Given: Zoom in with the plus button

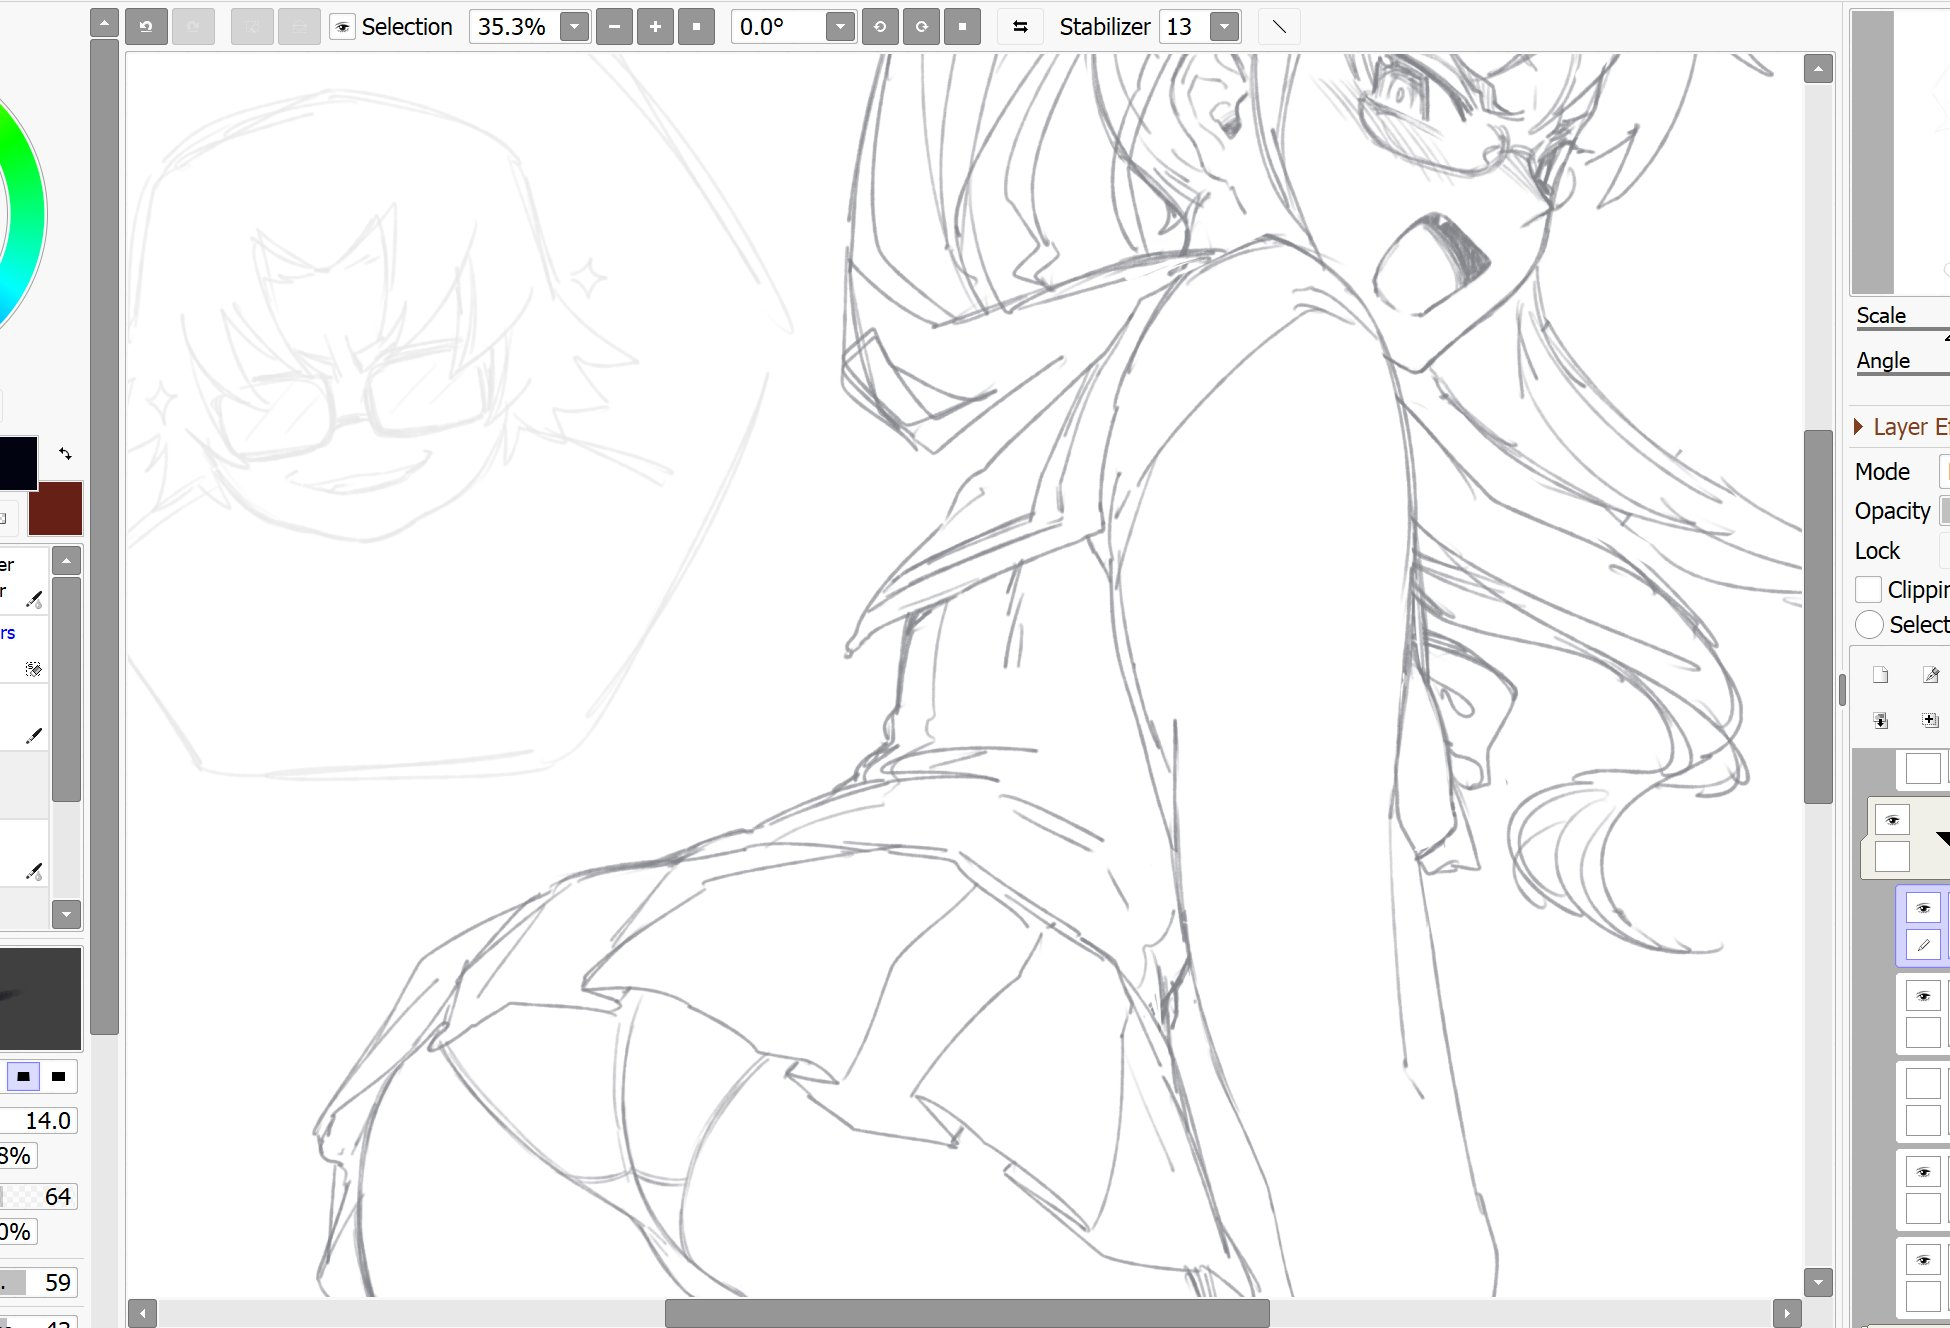Looking at the screenshot, I should (x=655, y=27).
